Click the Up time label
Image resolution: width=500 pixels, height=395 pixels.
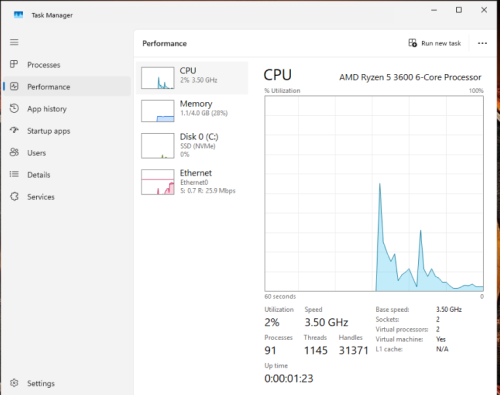tap(276, 366)
